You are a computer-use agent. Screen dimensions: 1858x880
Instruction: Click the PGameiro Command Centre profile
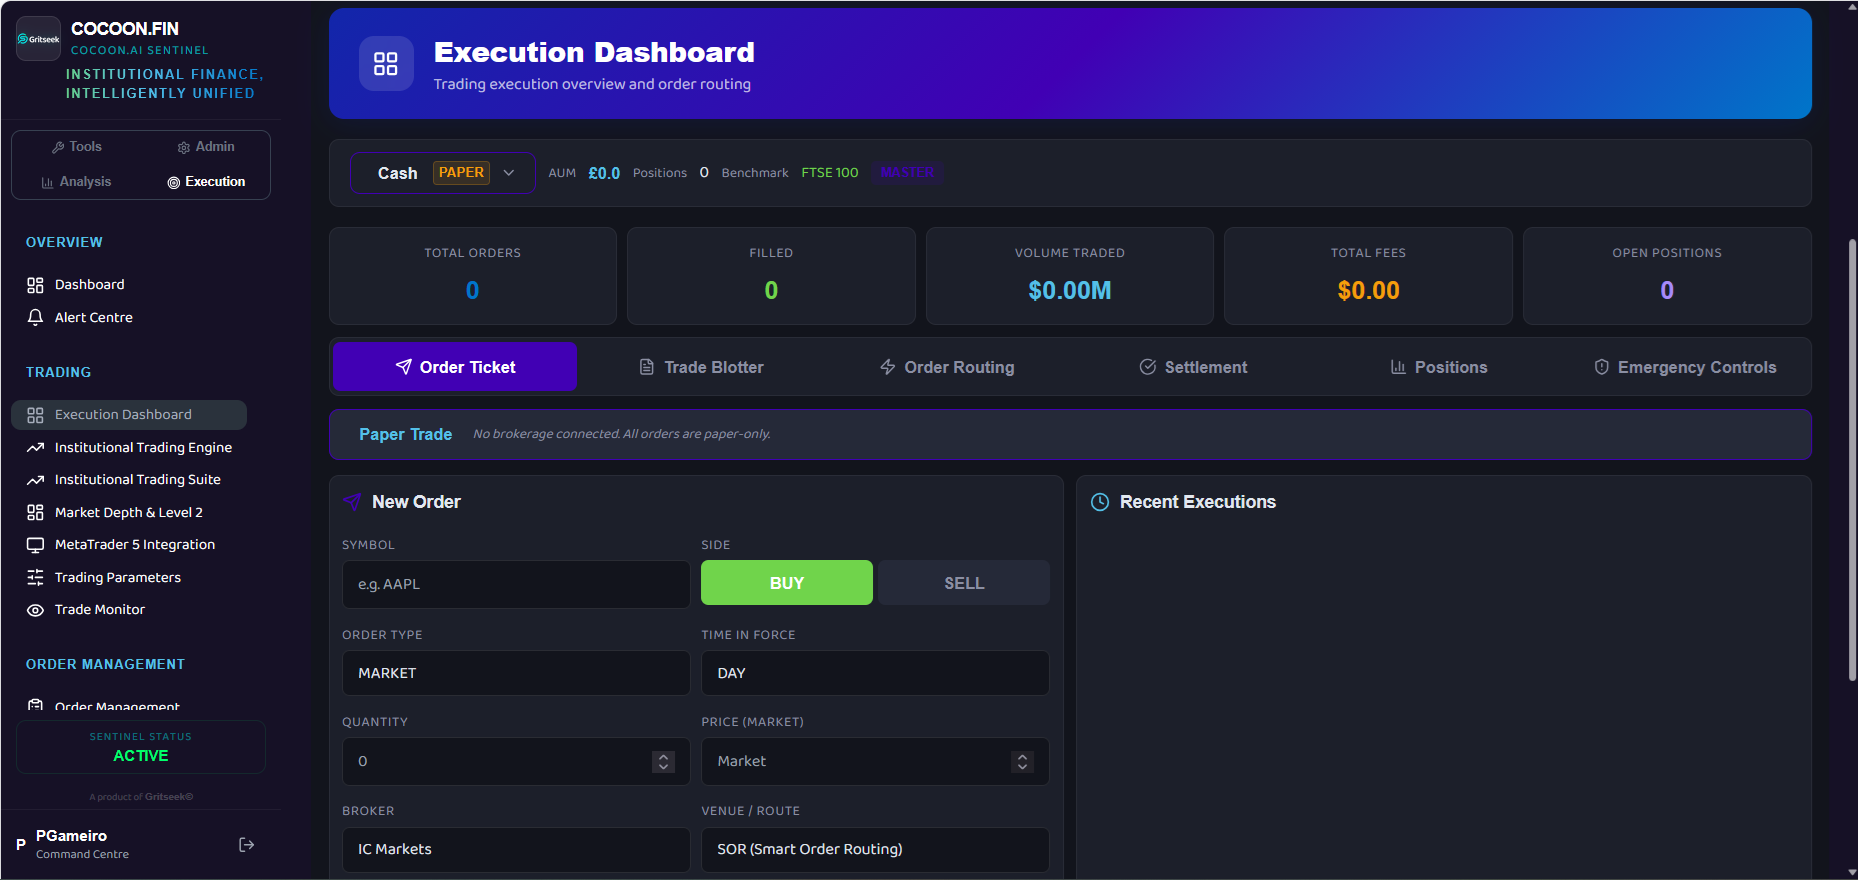pyautogui.click(x=82, y=844)
